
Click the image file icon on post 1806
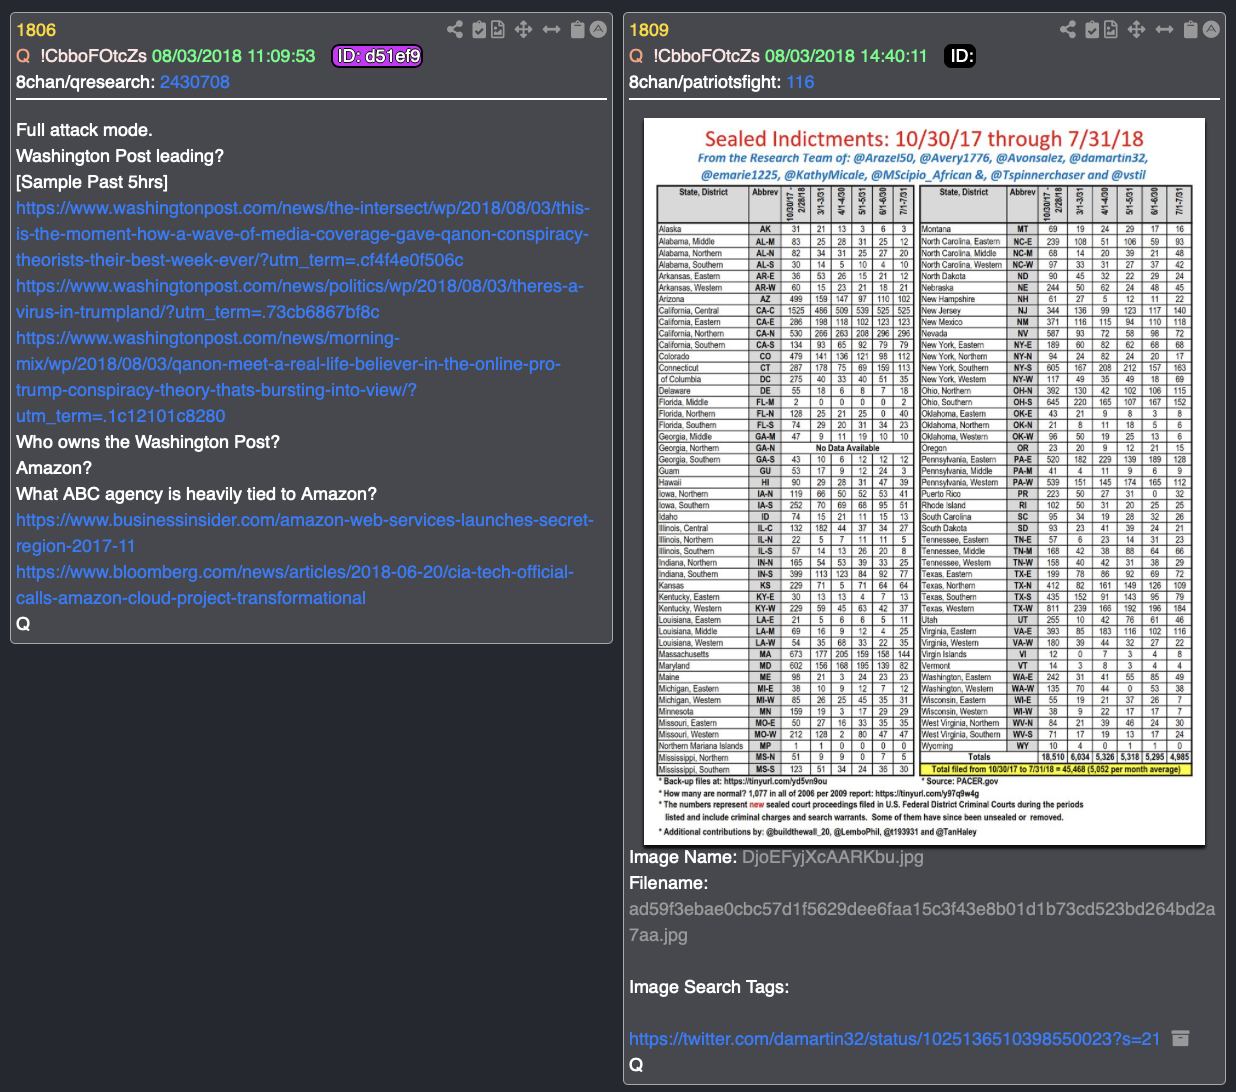click(498, 30)
